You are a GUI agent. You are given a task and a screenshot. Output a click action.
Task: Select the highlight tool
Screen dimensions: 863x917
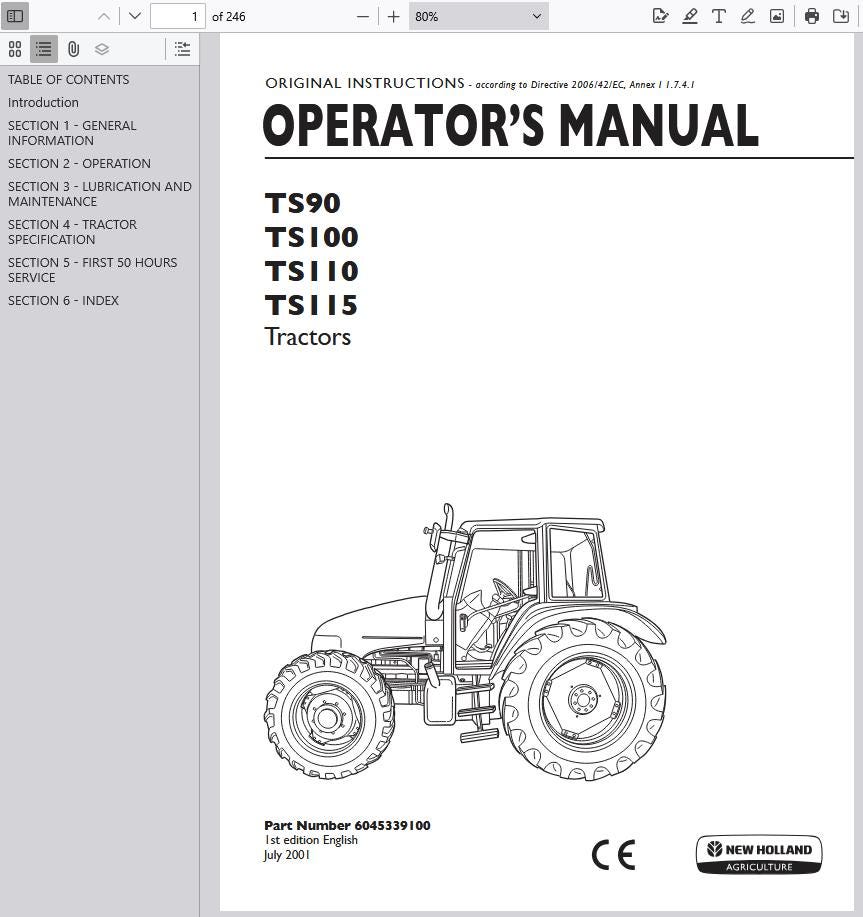tap(690, 16)
